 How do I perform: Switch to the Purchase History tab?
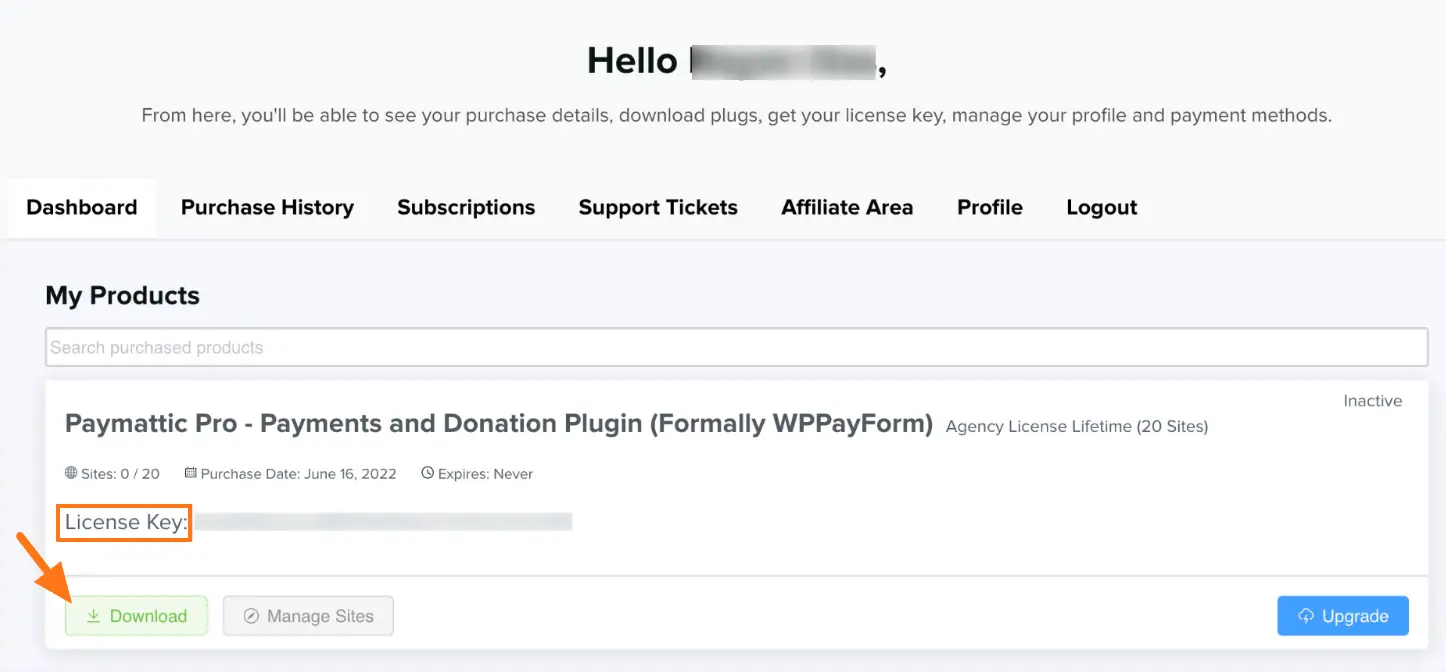[x=267, y=207]
